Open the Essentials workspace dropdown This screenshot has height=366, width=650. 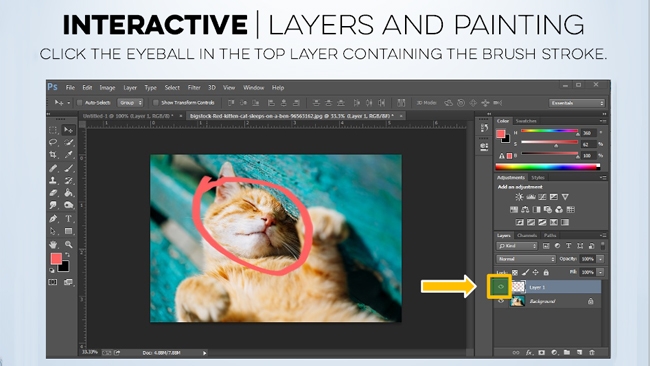(x=577, y=103)
